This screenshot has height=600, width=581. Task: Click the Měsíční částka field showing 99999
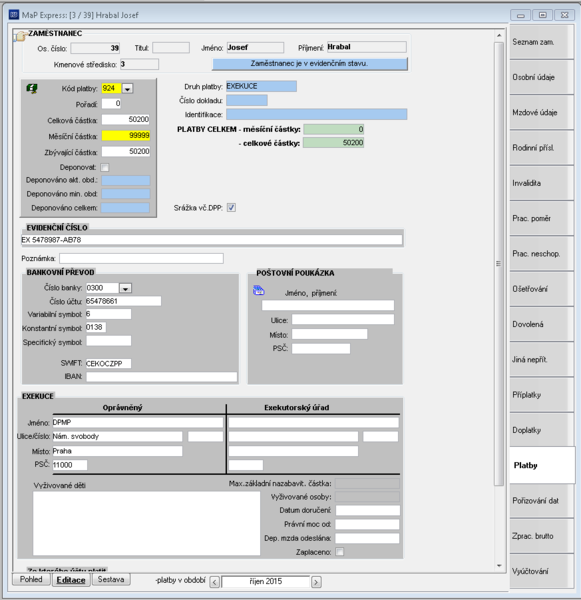[x=126, y=135]
